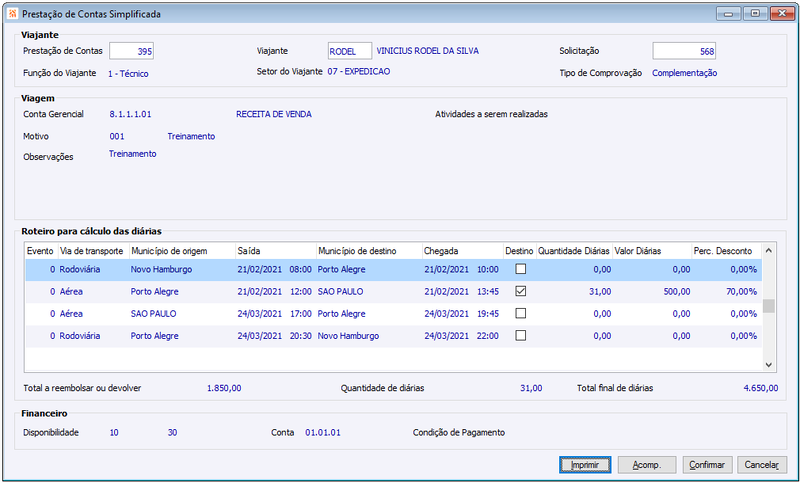Click the grid vertical scrollbar thumb
800x483 pixels.
(x=769, y=306)
